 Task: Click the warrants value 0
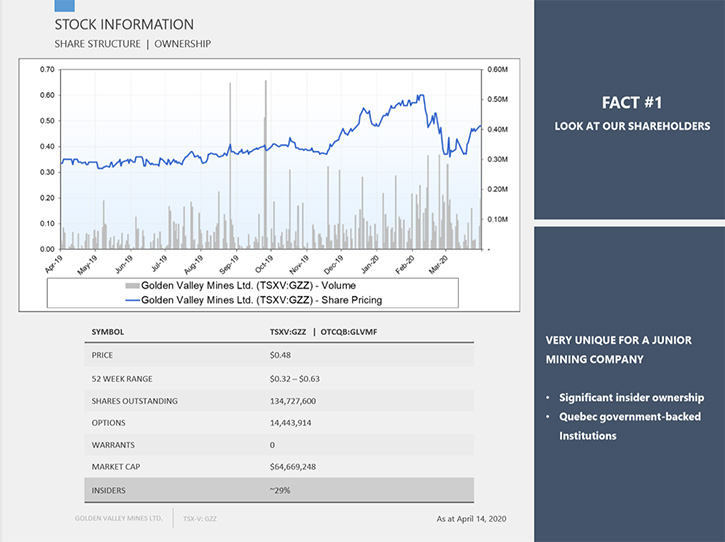pos(272,445)
